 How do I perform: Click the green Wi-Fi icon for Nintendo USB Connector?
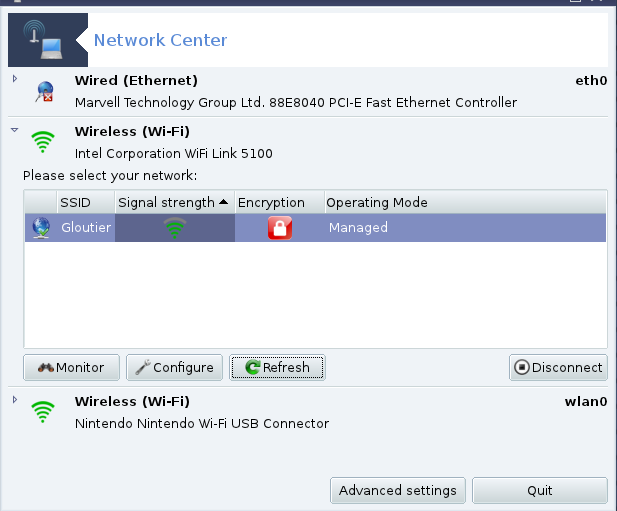(x=42, y=412)
